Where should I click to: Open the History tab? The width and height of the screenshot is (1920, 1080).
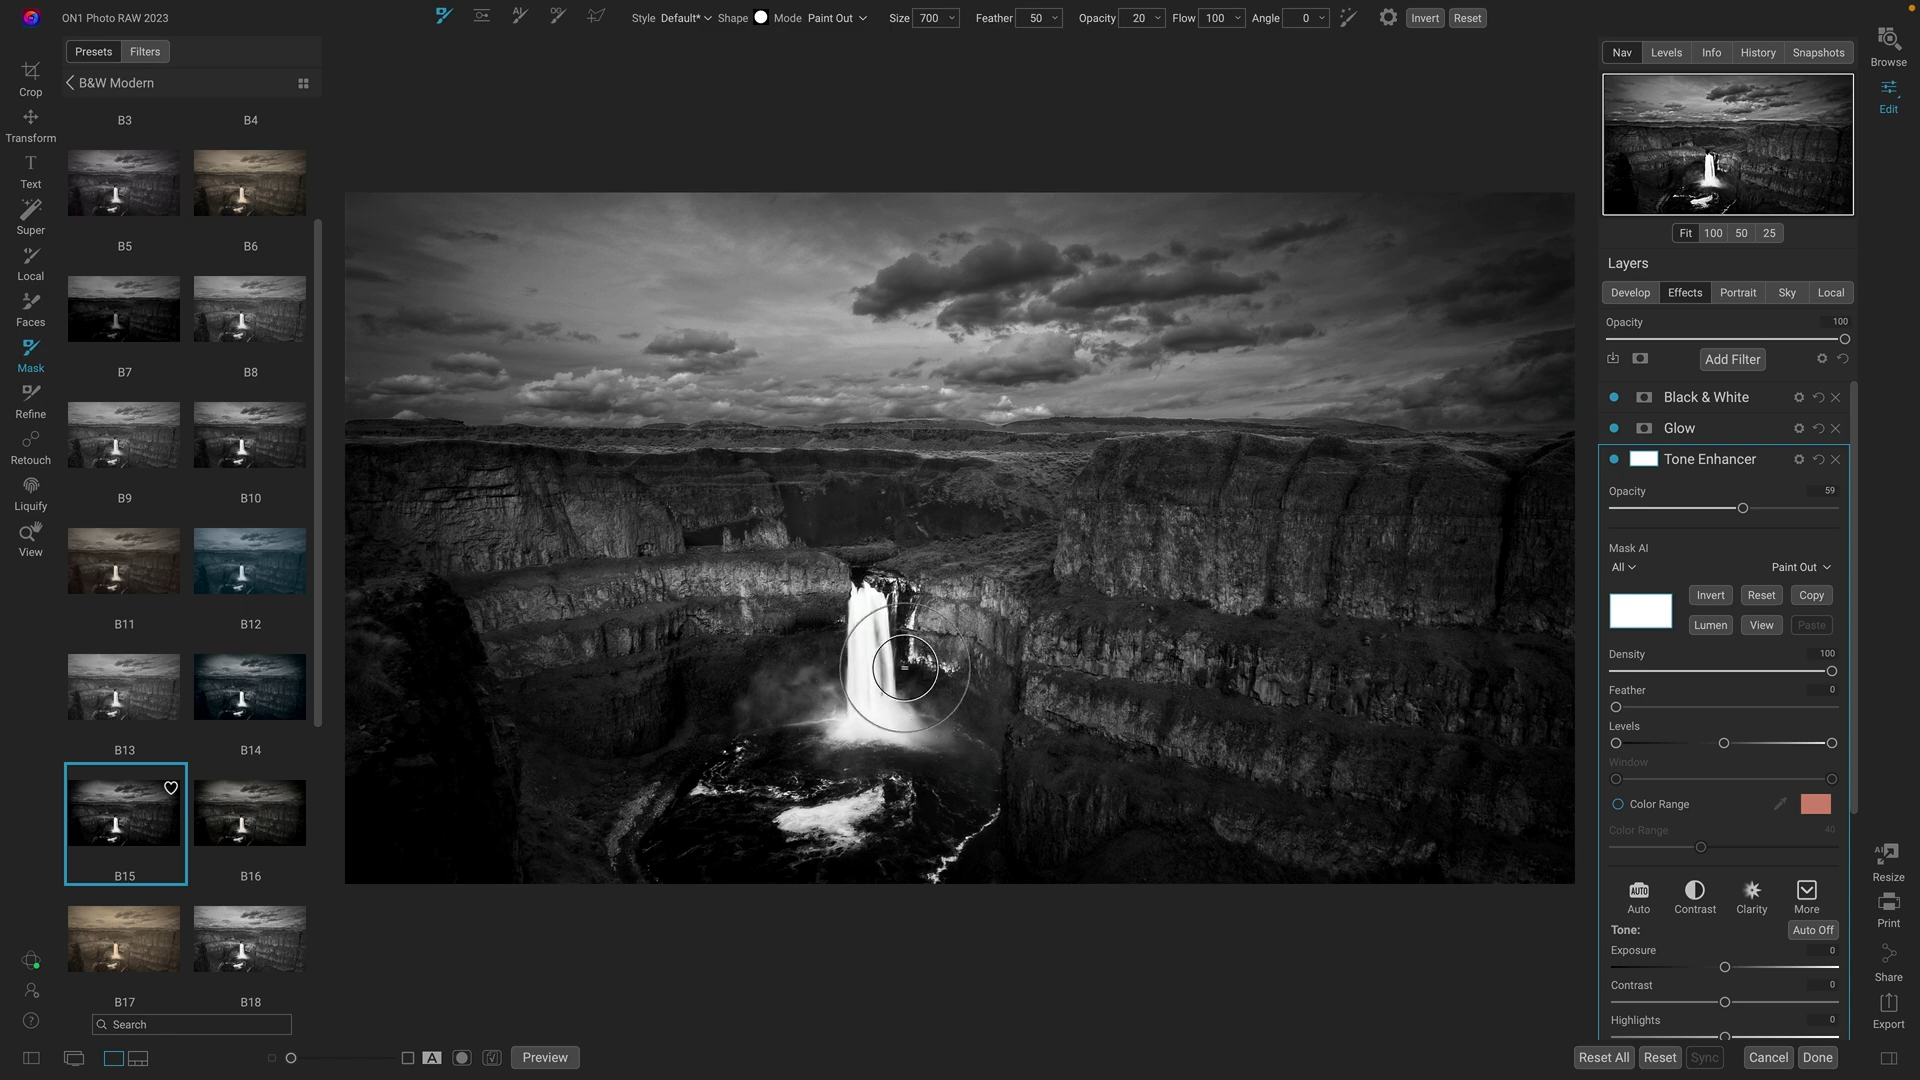[1757, 53]
